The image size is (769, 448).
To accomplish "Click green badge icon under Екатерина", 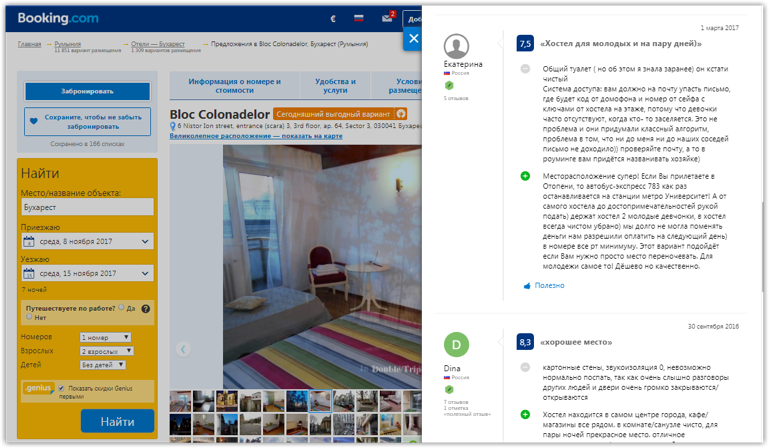I will tap(449, 85).
